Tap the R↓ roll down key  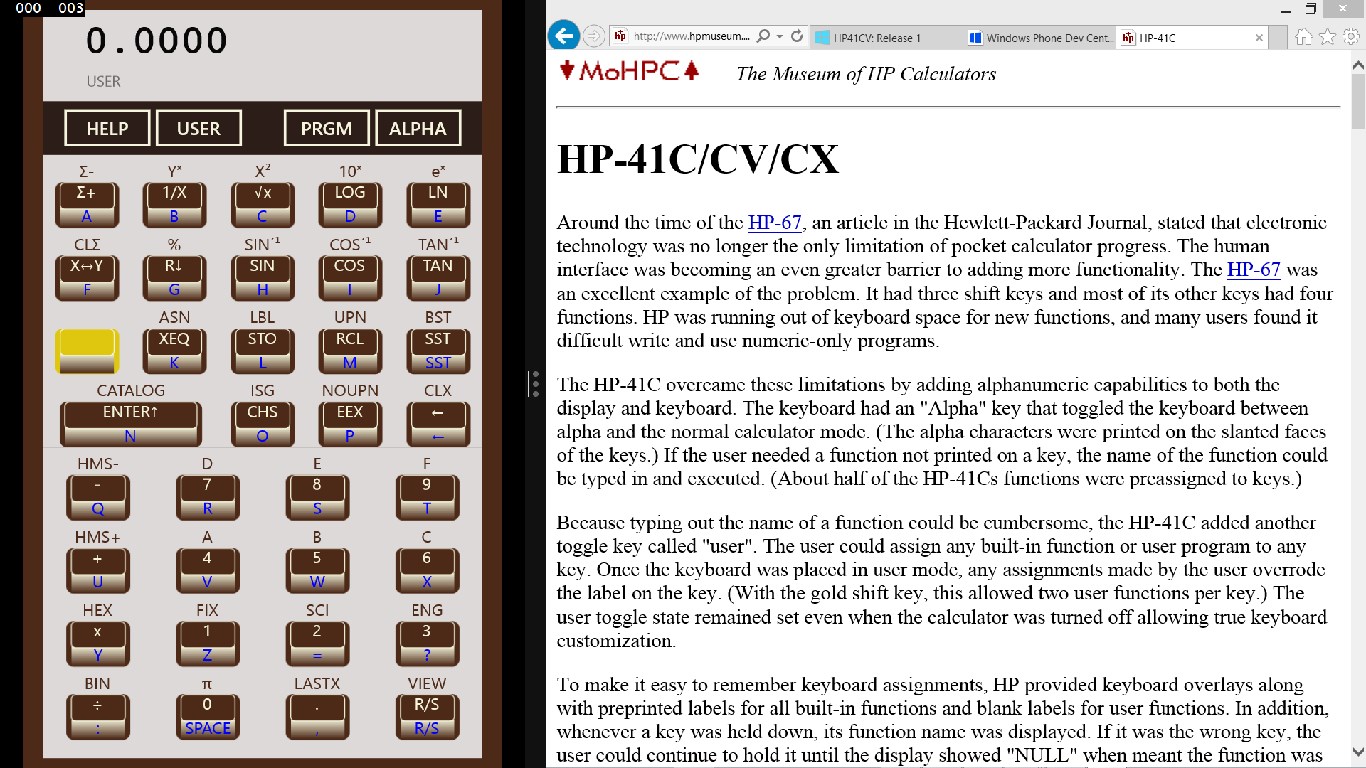point(174,277)
